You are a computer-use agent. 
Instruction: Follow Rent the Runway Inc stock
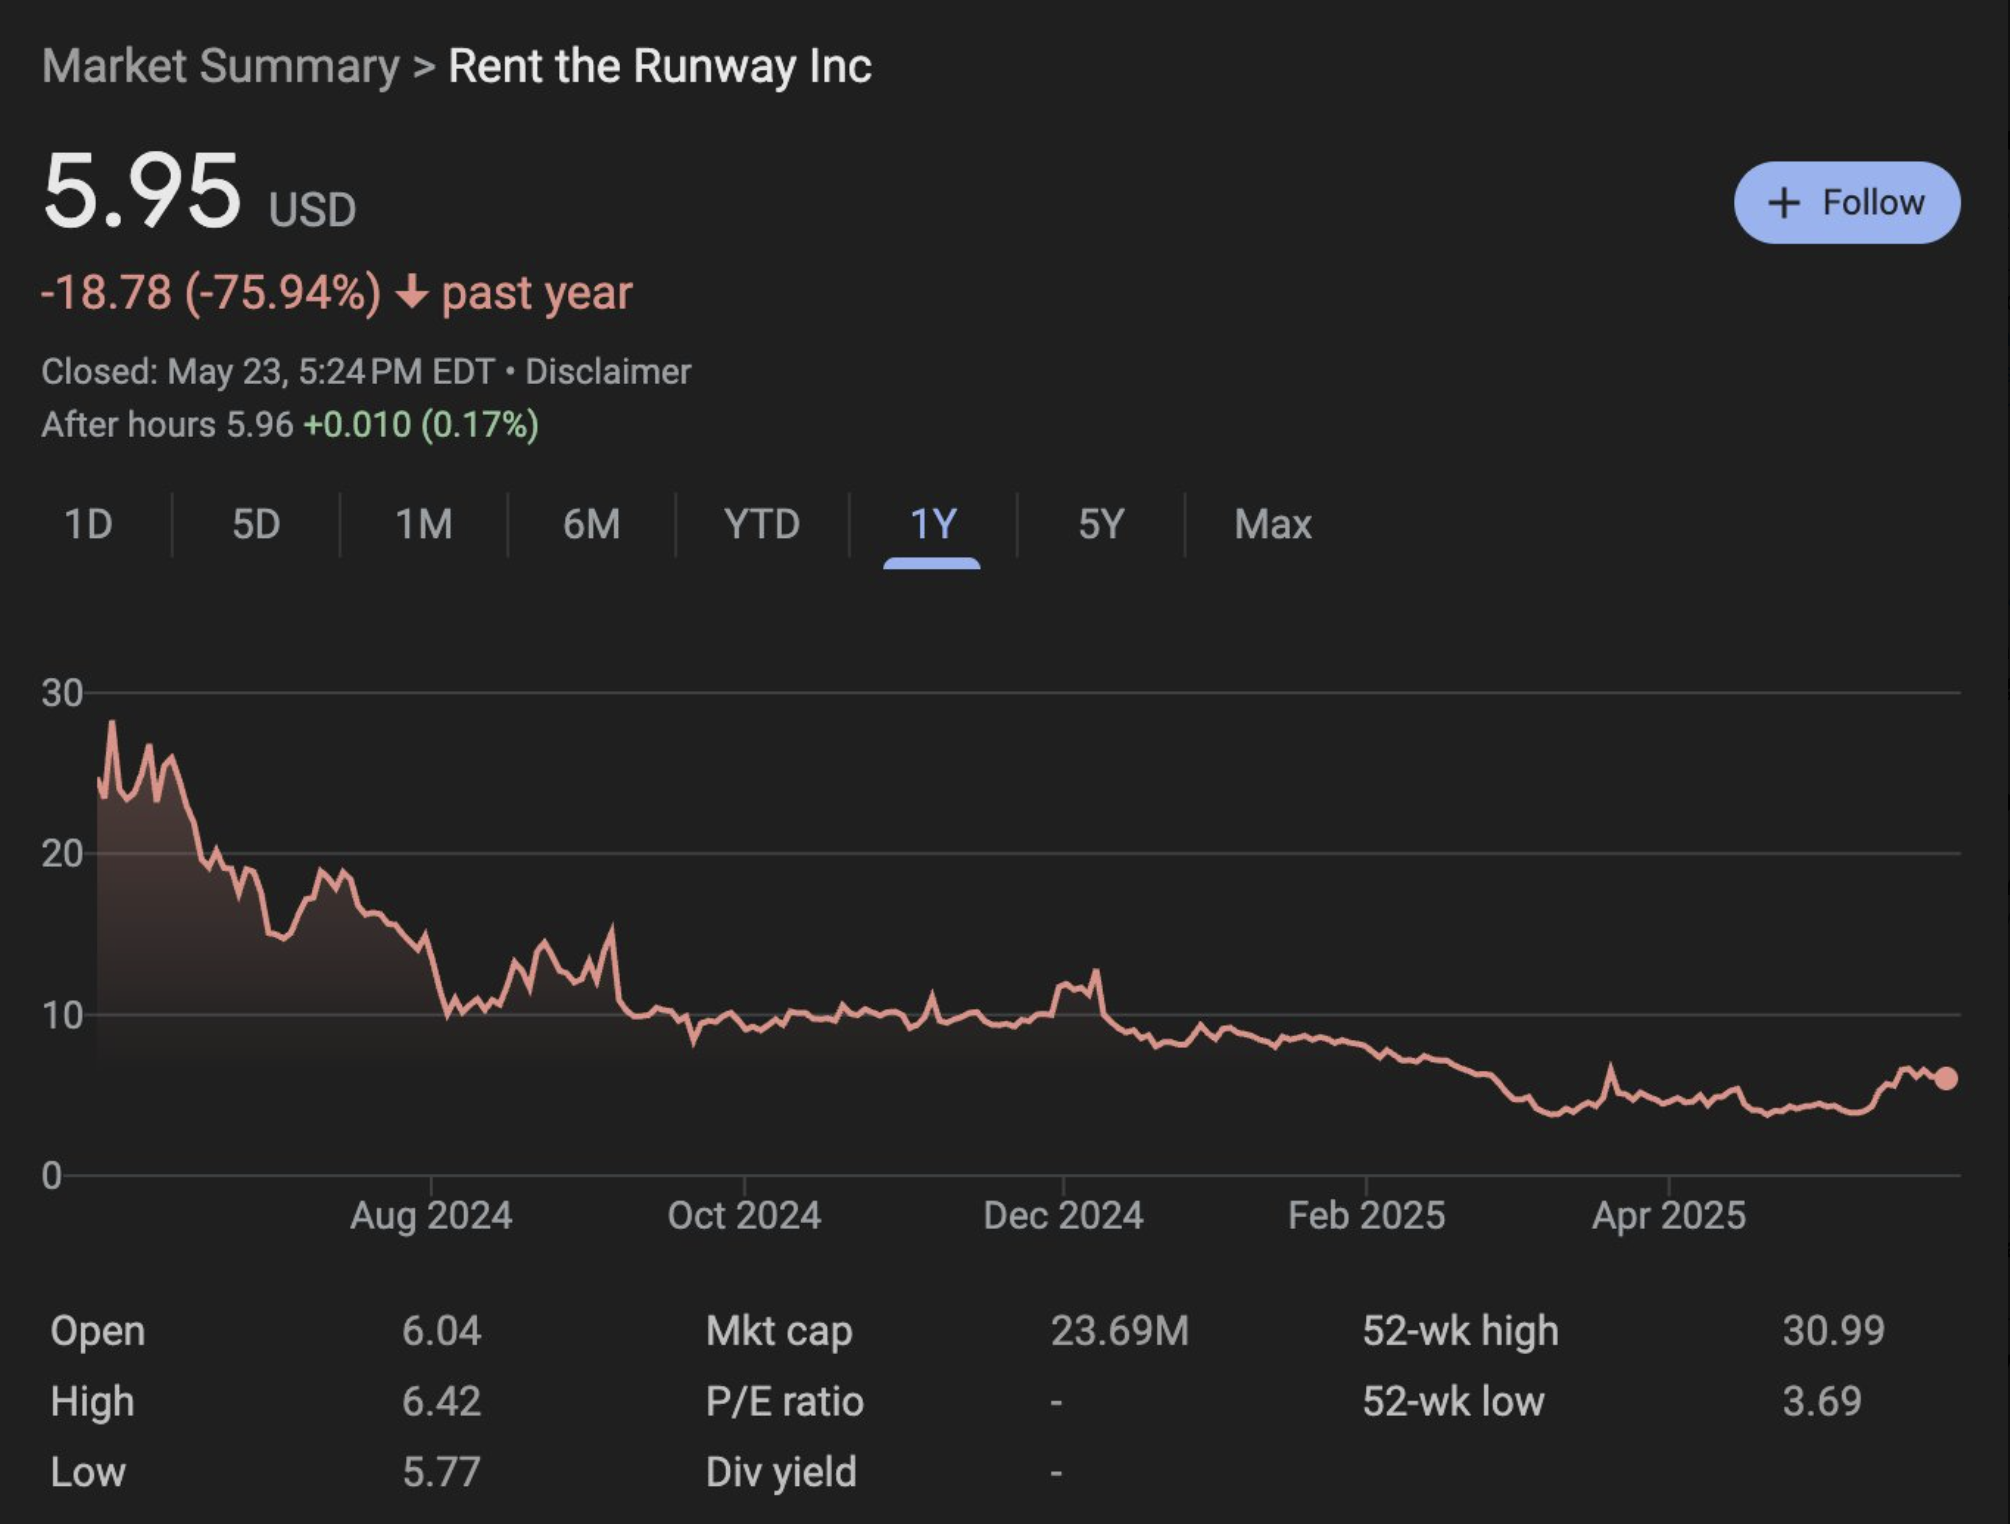(x=1848, y=201)
